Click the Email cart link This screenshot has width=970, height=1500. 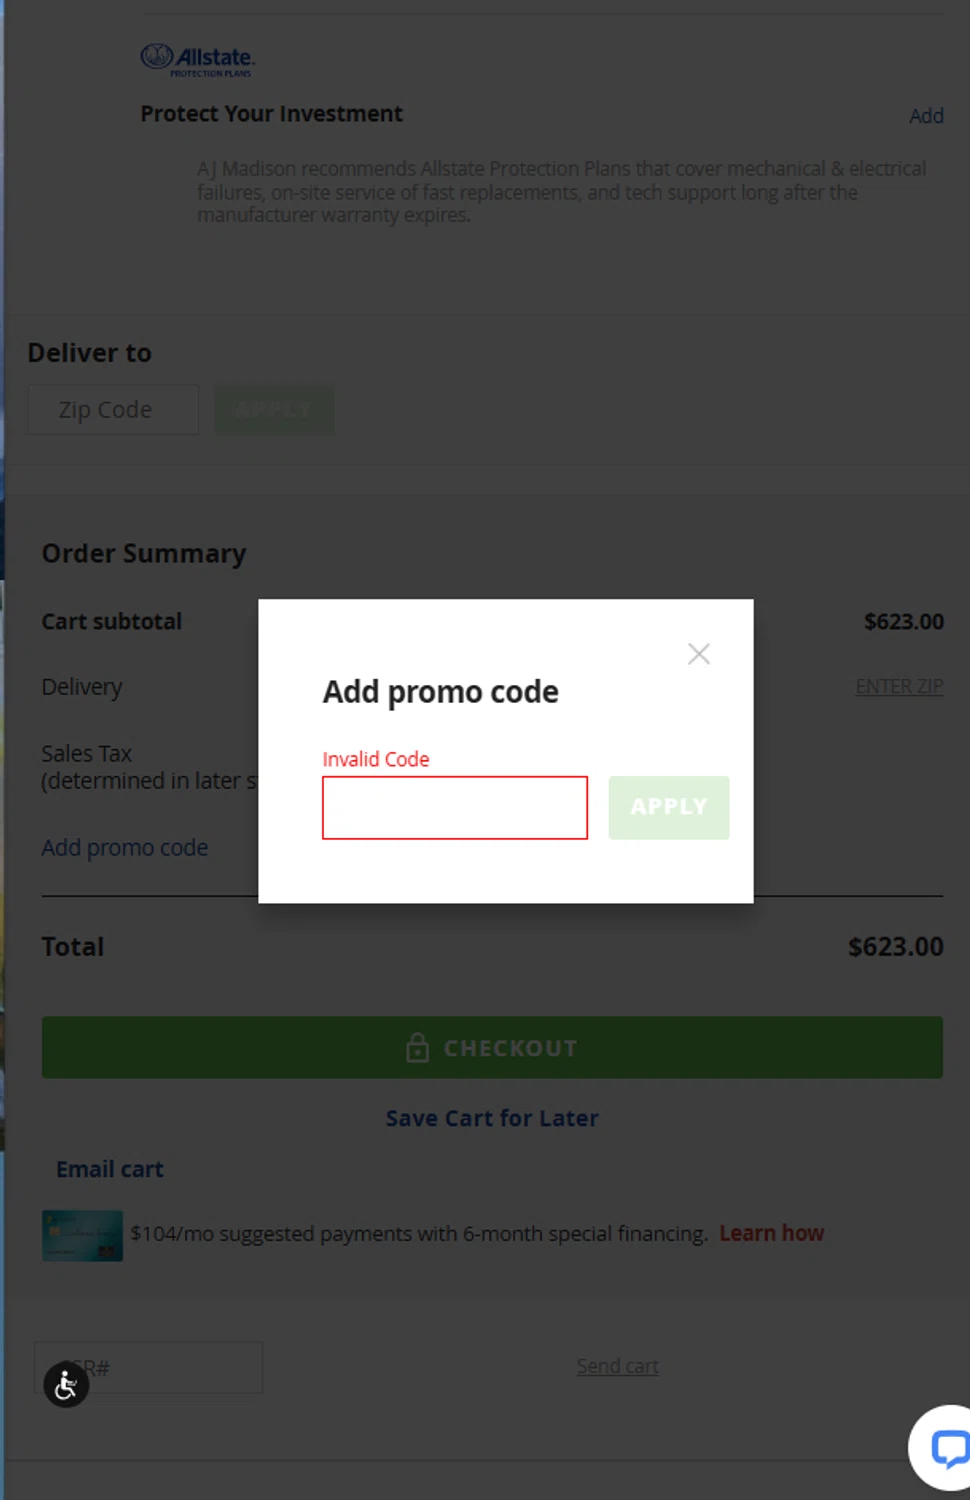pos(110,1169)
